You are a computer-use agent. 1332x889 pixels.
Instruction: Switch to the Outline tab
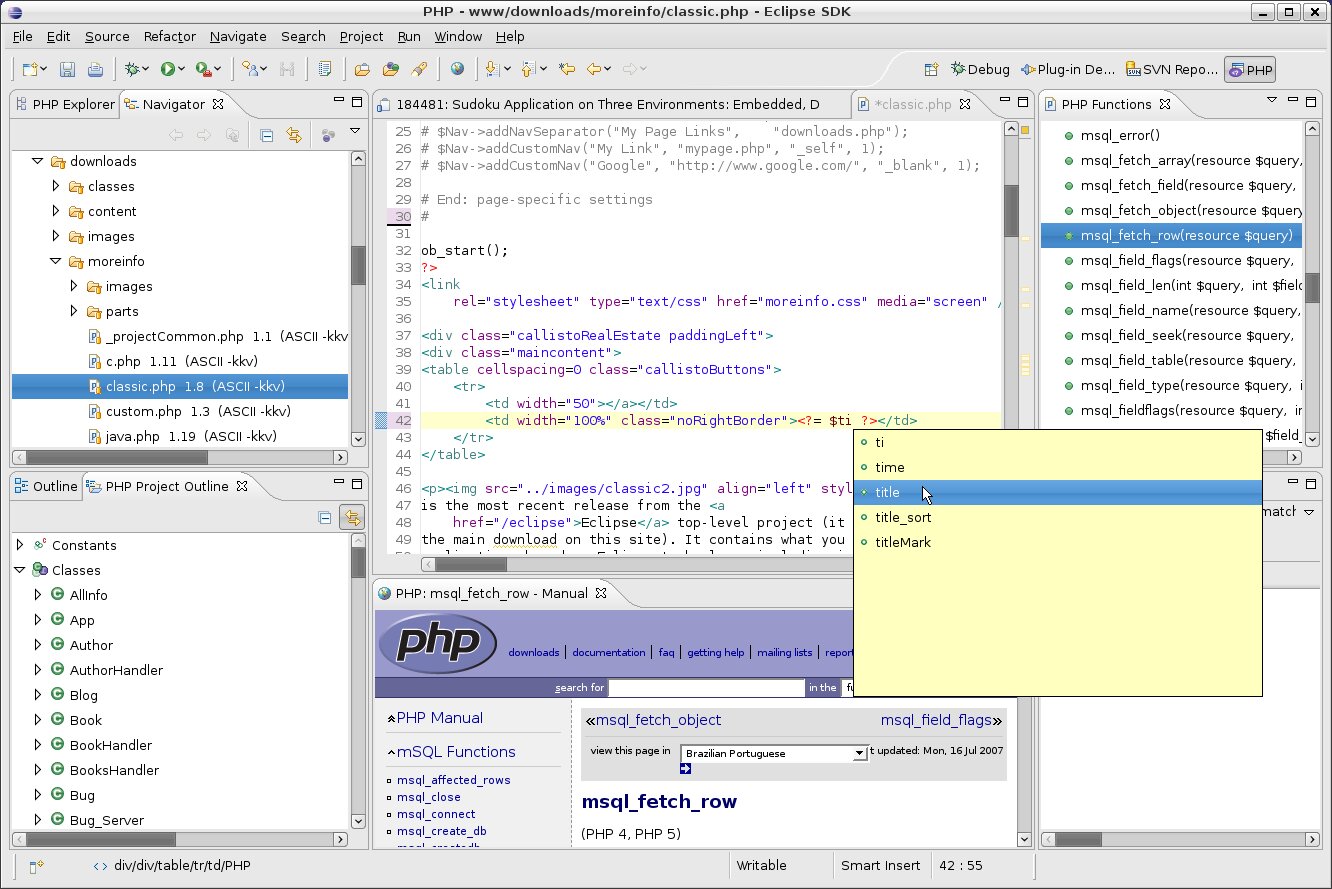coord(46,486)
